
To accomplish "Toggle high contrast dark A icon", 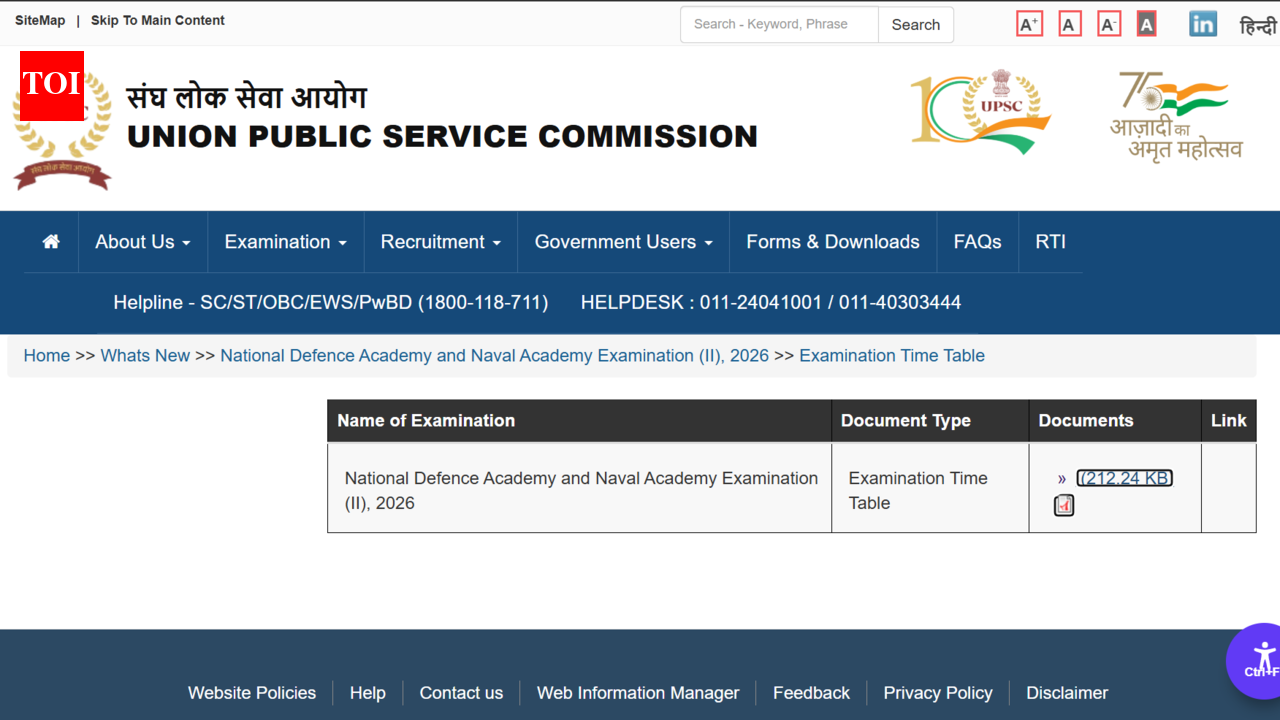I will [x=1146, y=24].
